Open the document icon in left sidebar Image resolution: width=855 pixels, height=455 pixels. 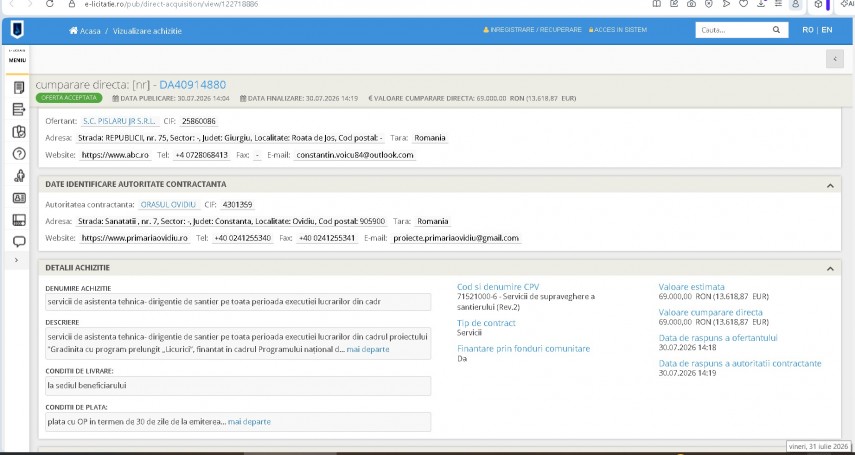coord(19,87)
